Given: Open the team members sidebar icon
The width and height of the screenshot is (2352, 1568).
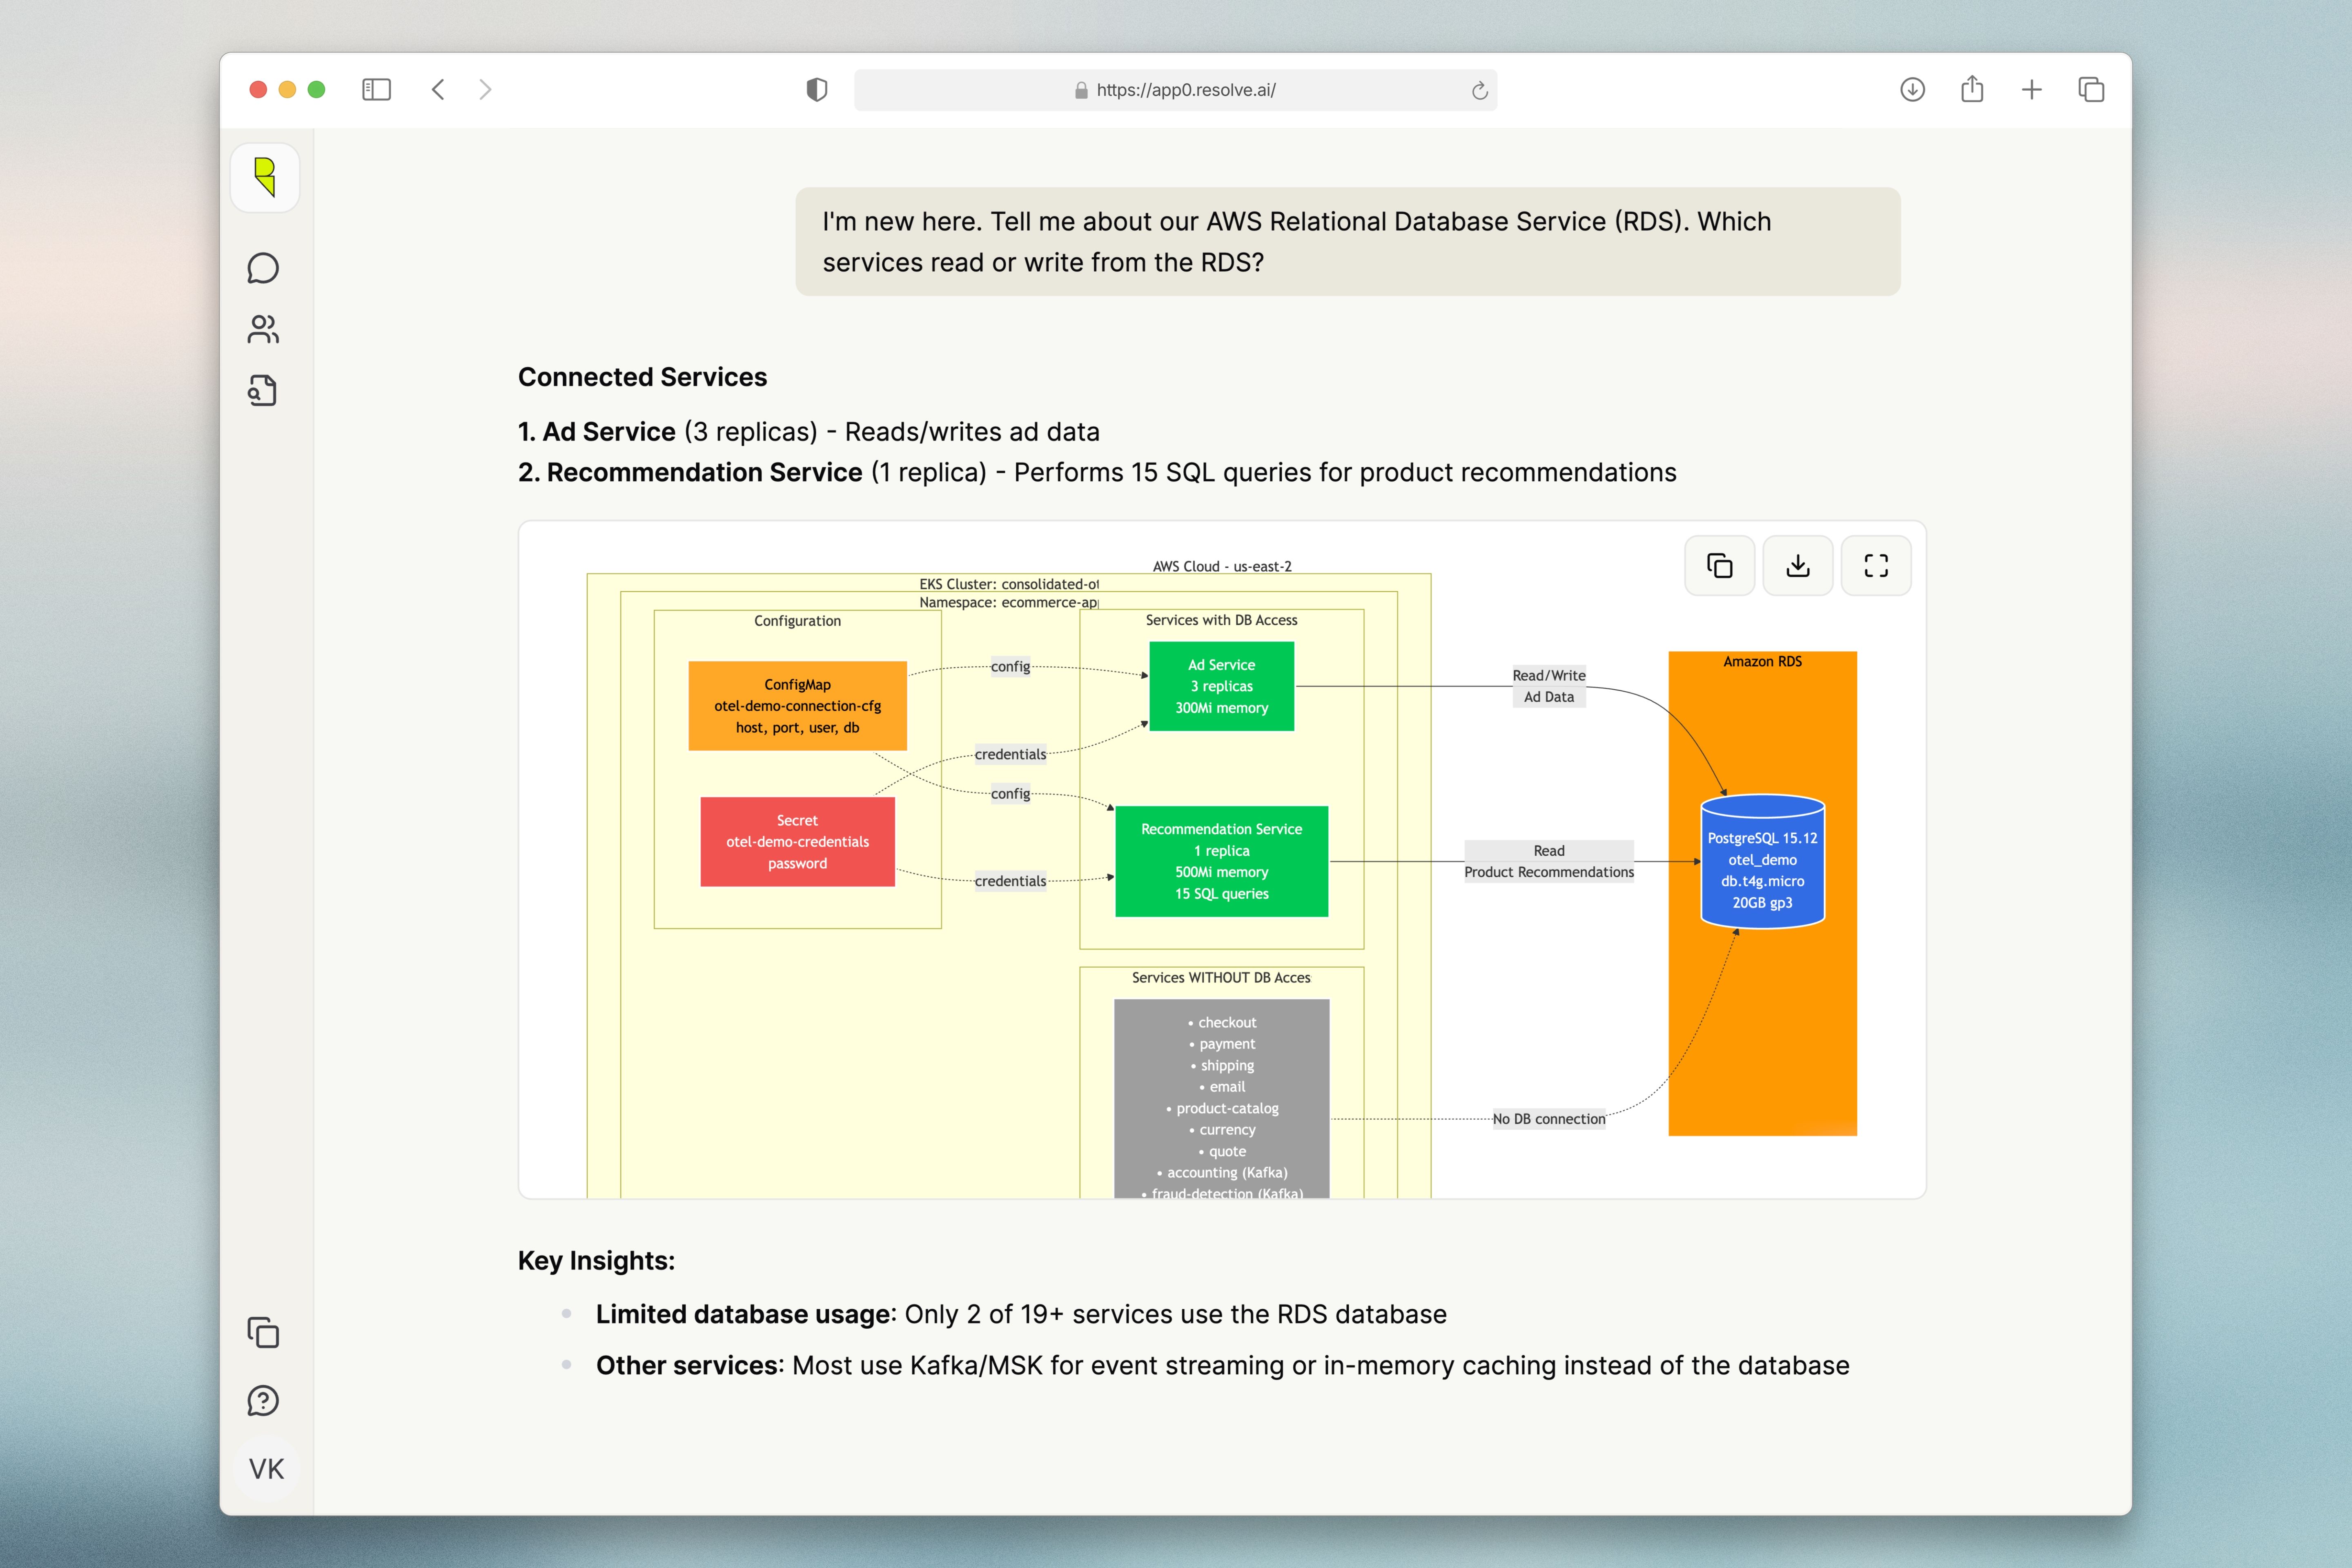Looking at the screenshot, I should pos(263,329).
